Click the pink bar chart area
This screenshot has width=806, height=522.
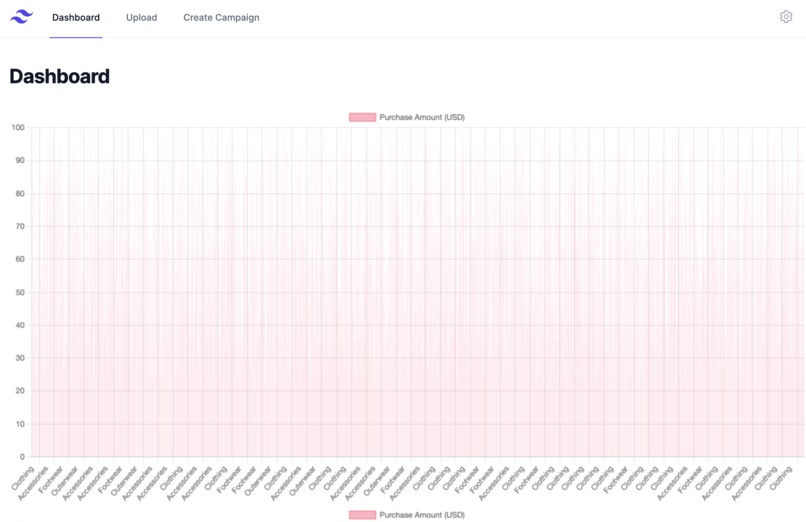pyautogui.click(x=417, y=292)
